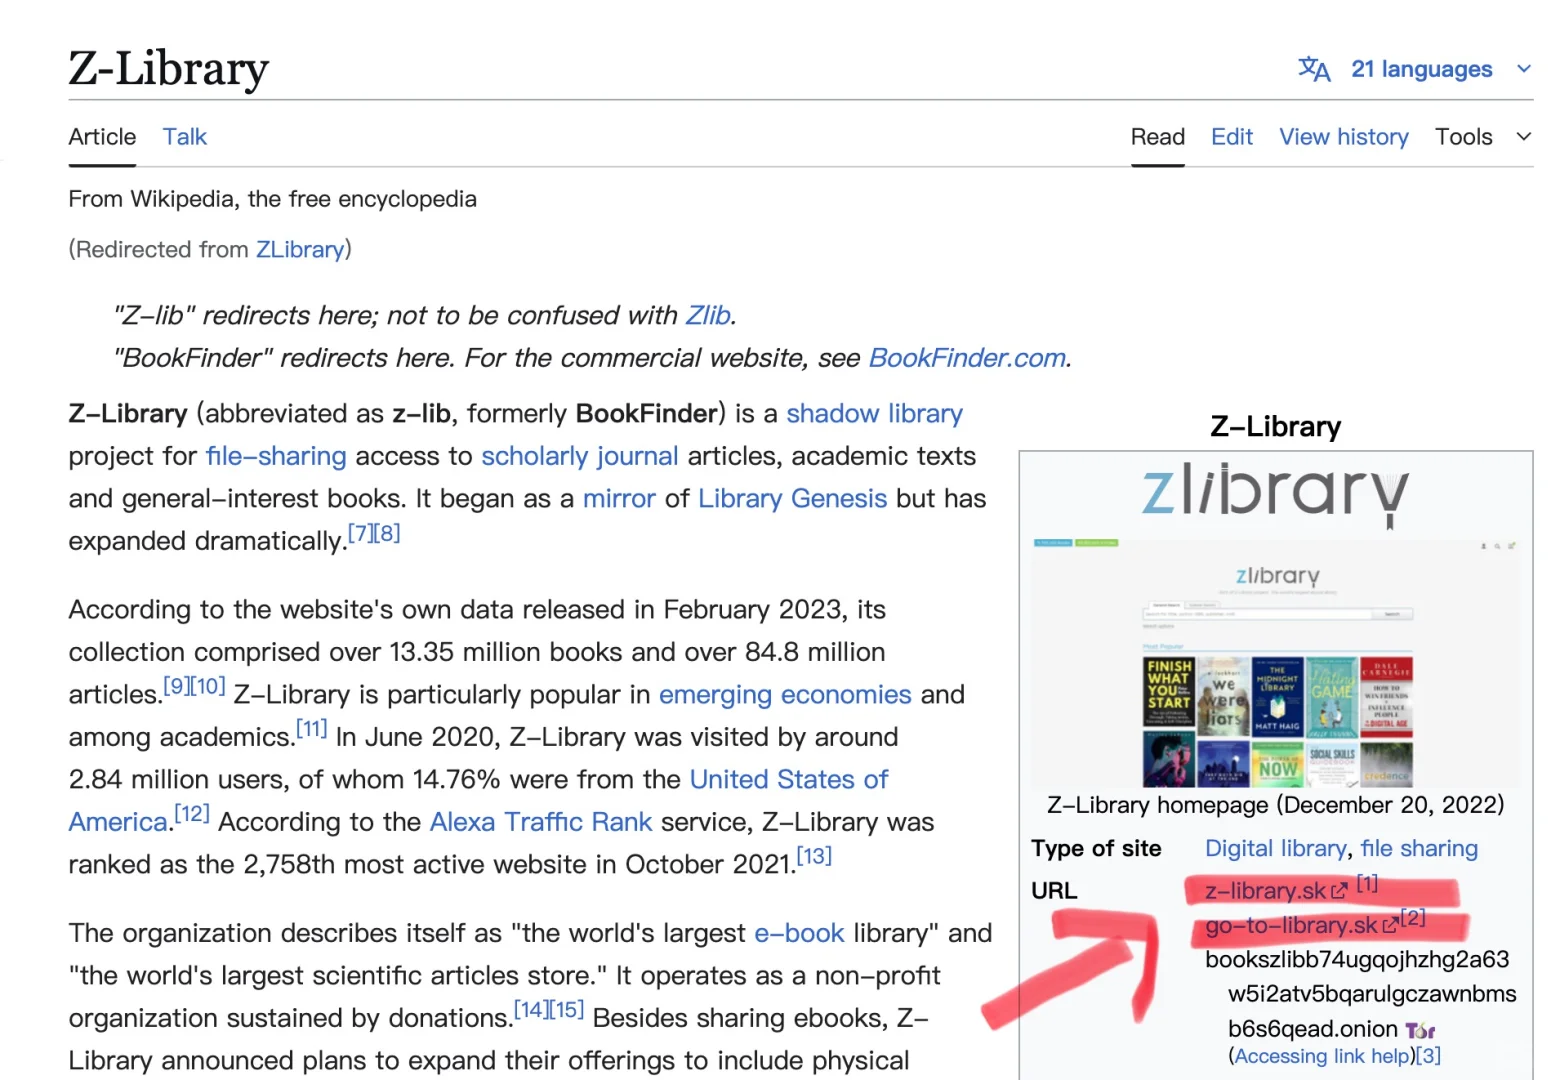Click the onion address text b6s6qead.onion

[1313, 1029]
